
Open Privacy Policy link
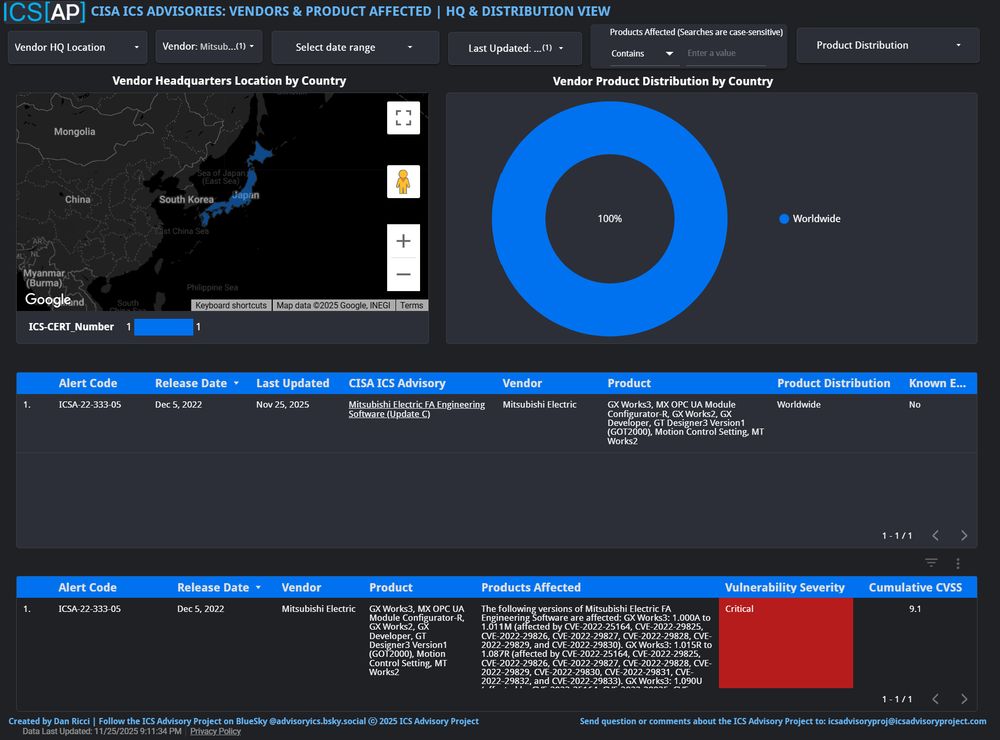click(x=216, y=732)
